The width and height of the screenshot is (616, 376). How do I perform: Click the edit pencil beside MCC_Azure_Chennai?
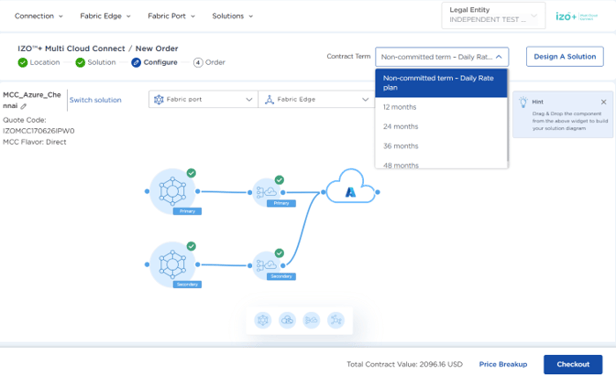(24, 106)
